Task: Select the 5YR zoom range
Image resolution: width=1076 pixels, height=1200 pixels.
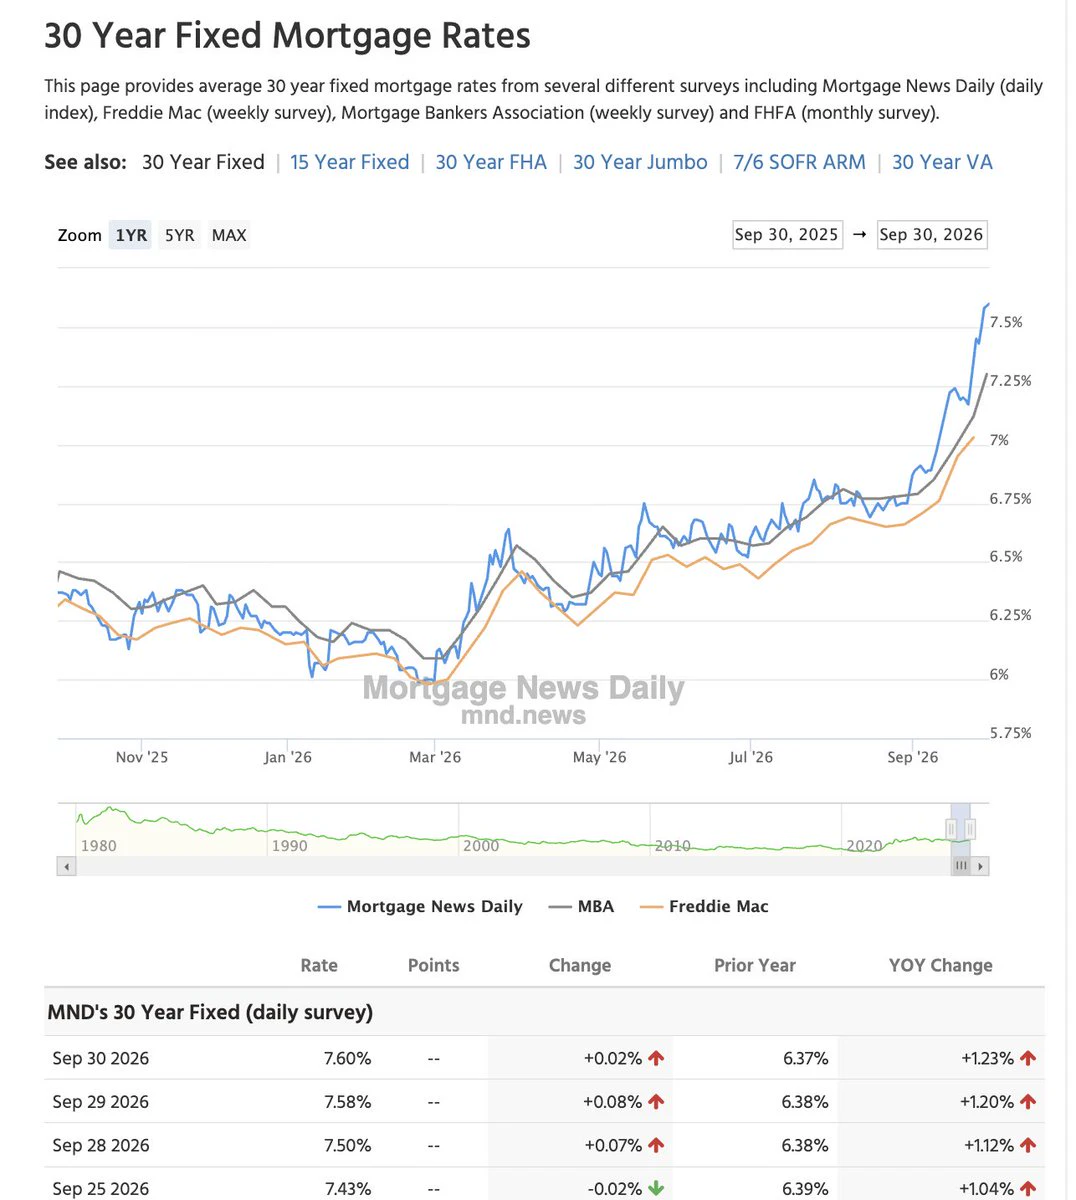Action: click(180, 235)
